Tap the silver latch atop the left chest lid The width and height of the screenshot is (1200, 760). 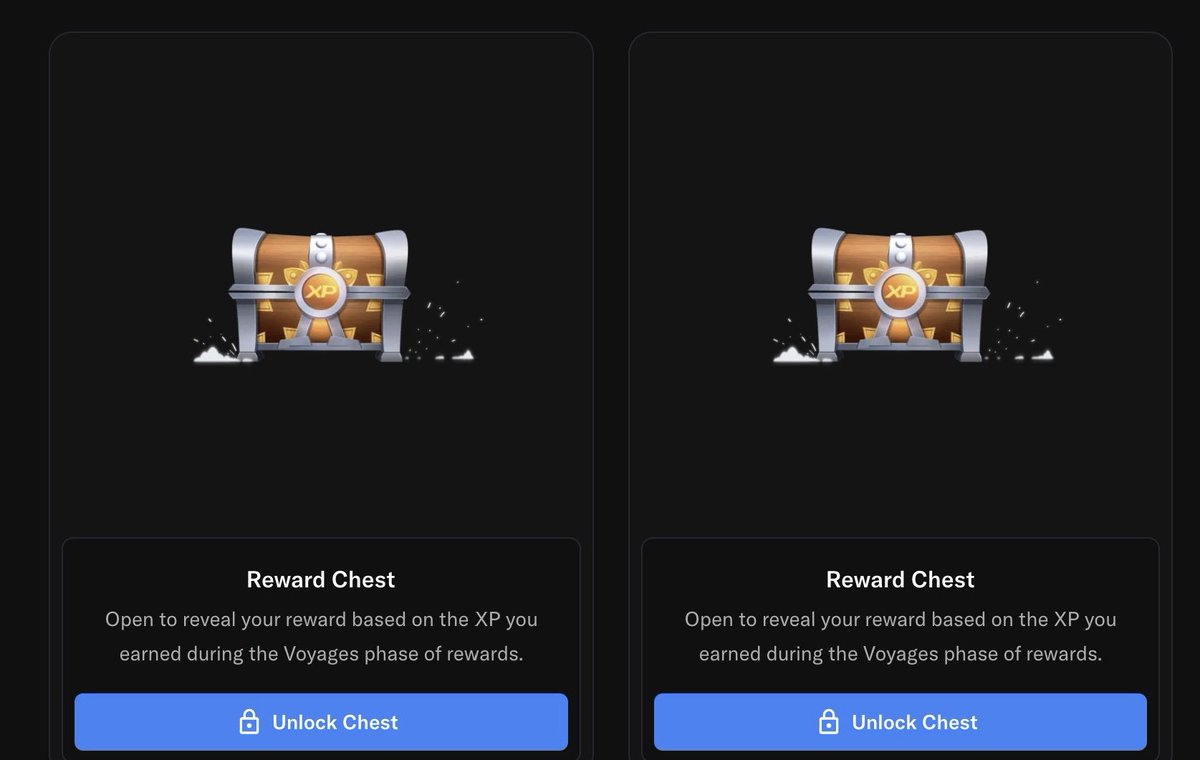tap(320, 246)
